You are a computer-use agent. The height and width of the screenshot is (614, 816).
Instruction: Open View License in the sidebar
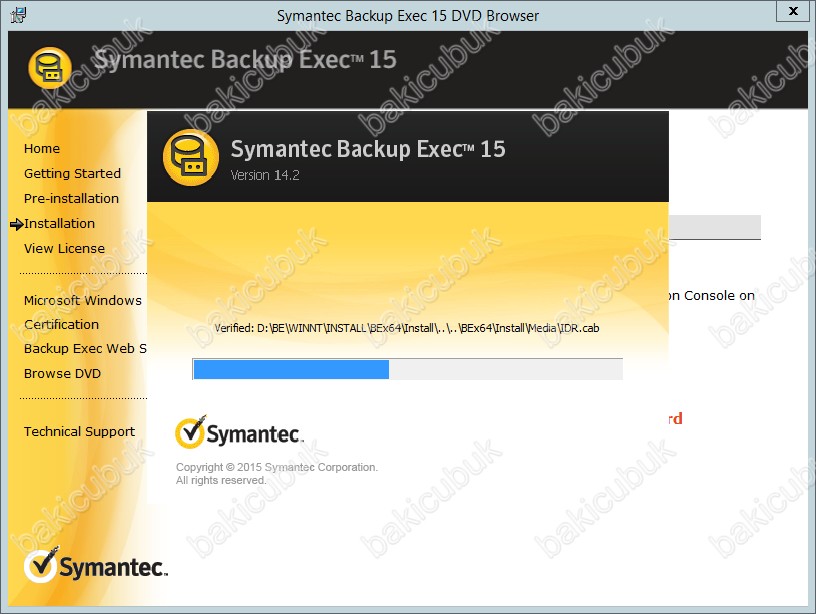pos(64,249)
